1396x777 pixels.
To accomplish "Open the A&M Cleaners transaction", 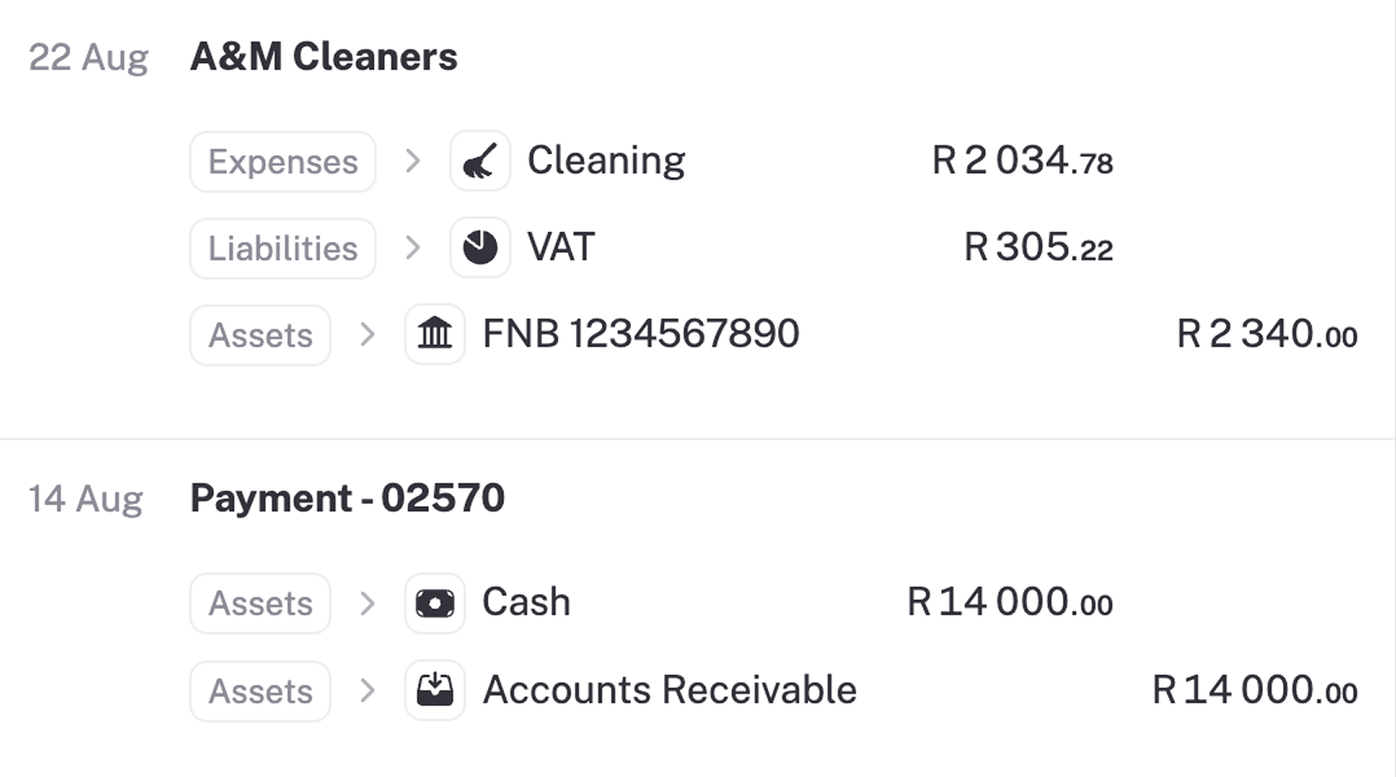I will [323, 57].
